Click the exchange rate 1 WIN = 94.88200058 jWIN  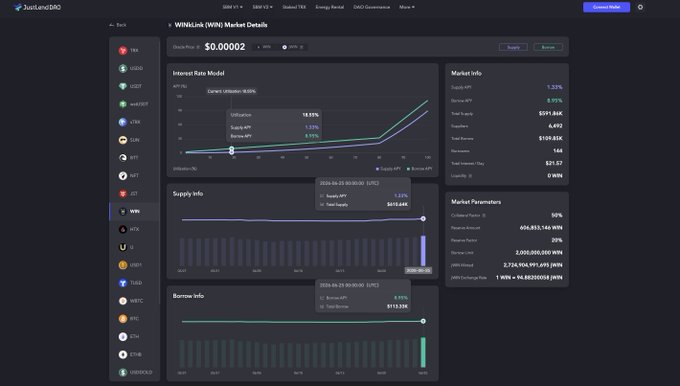coord(529,278)
